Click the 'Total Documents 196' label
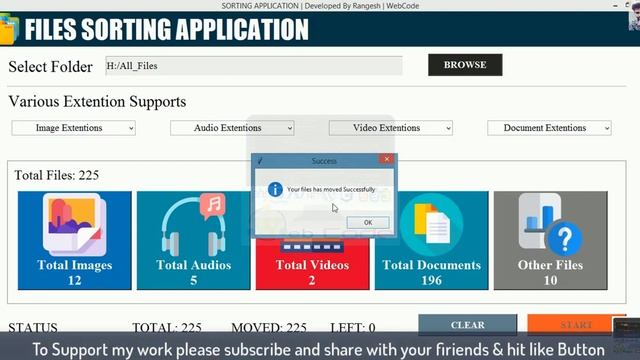640x360 pixels. pyautogui.click(x=431, y=273)
